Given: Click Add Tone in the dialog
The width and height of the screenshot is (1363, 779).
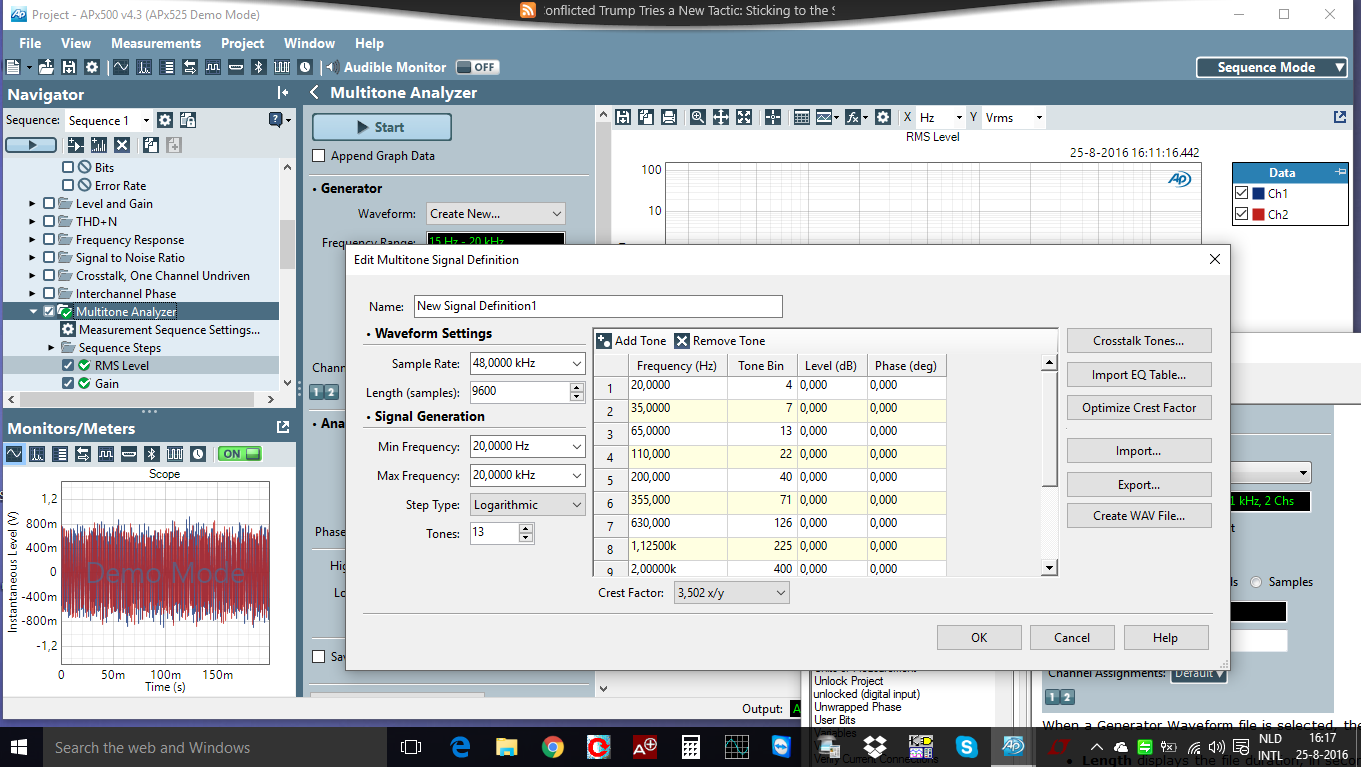Looking at the screenshot, I should click(x=632, y=341).
